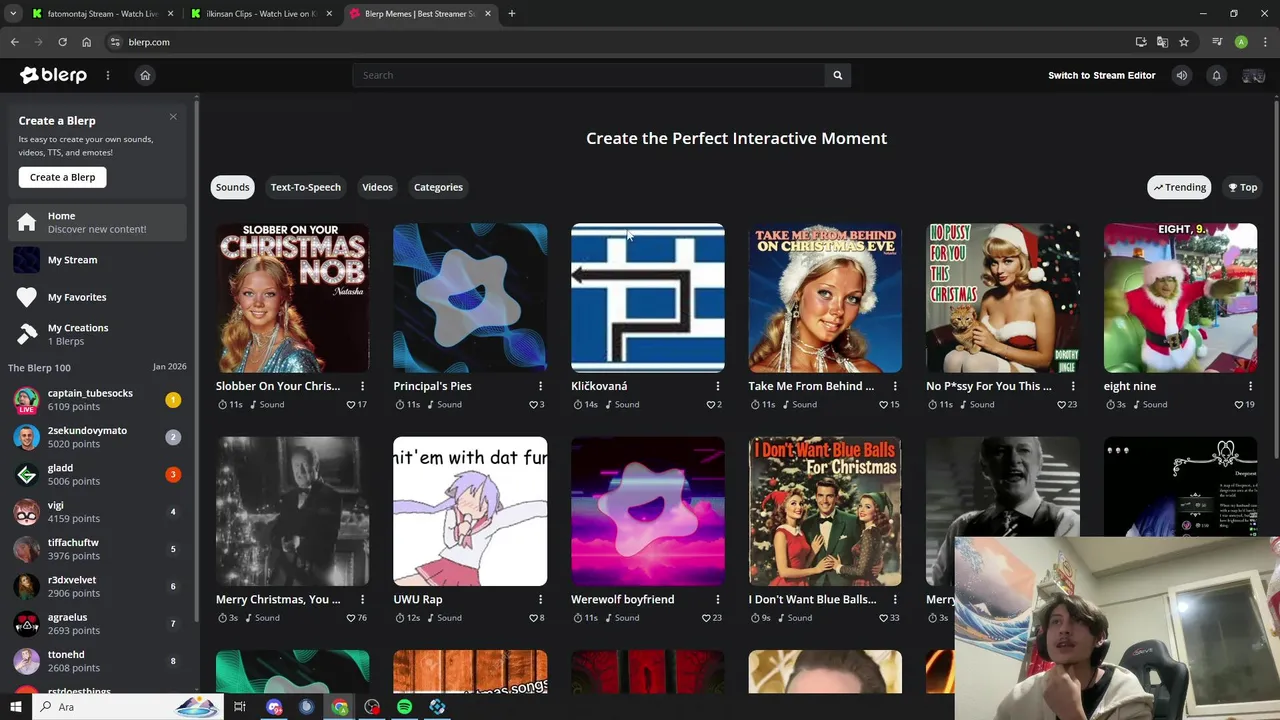The image size is (1280, 720).
Task: Go to Home Discover new content
Action: point(97,222)
